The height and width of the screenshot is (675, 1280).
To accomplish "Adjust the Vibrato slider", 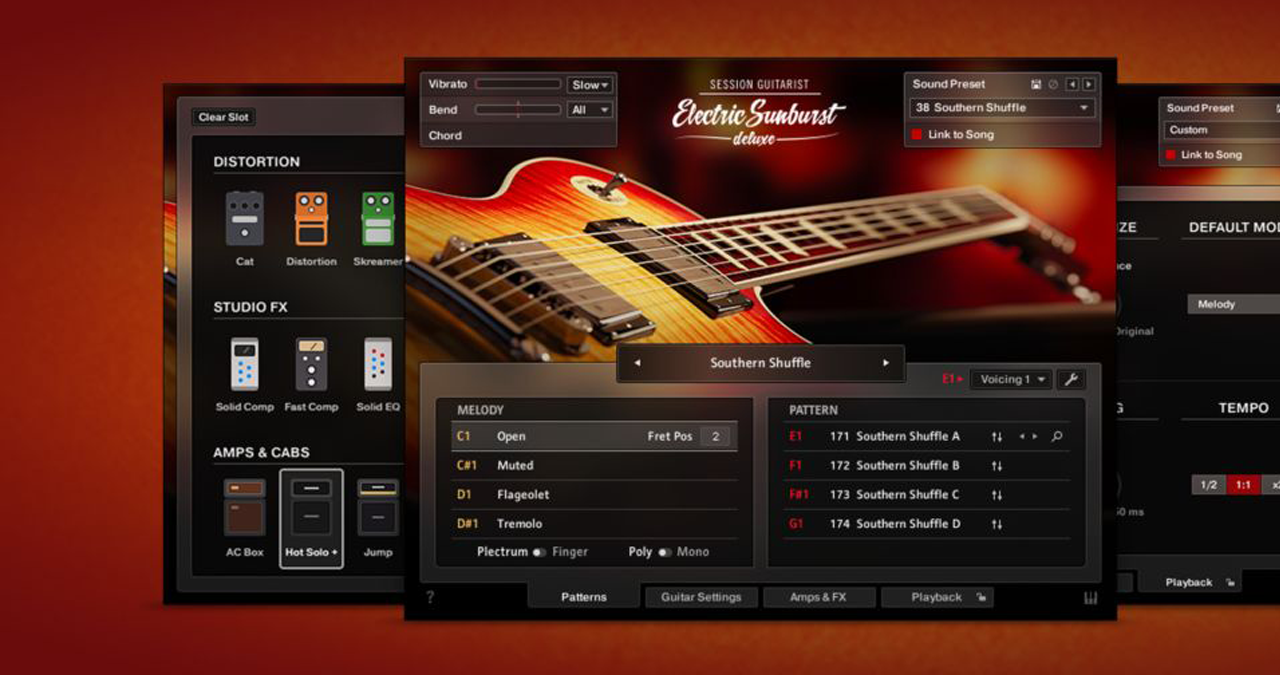I will pyautogui.click(x=518, y=85).
